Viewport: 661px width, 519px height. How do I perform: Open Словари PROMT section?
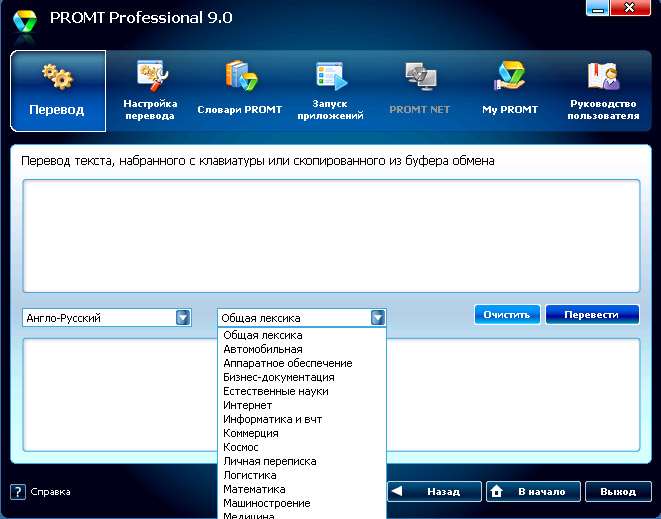pos(239,89)
